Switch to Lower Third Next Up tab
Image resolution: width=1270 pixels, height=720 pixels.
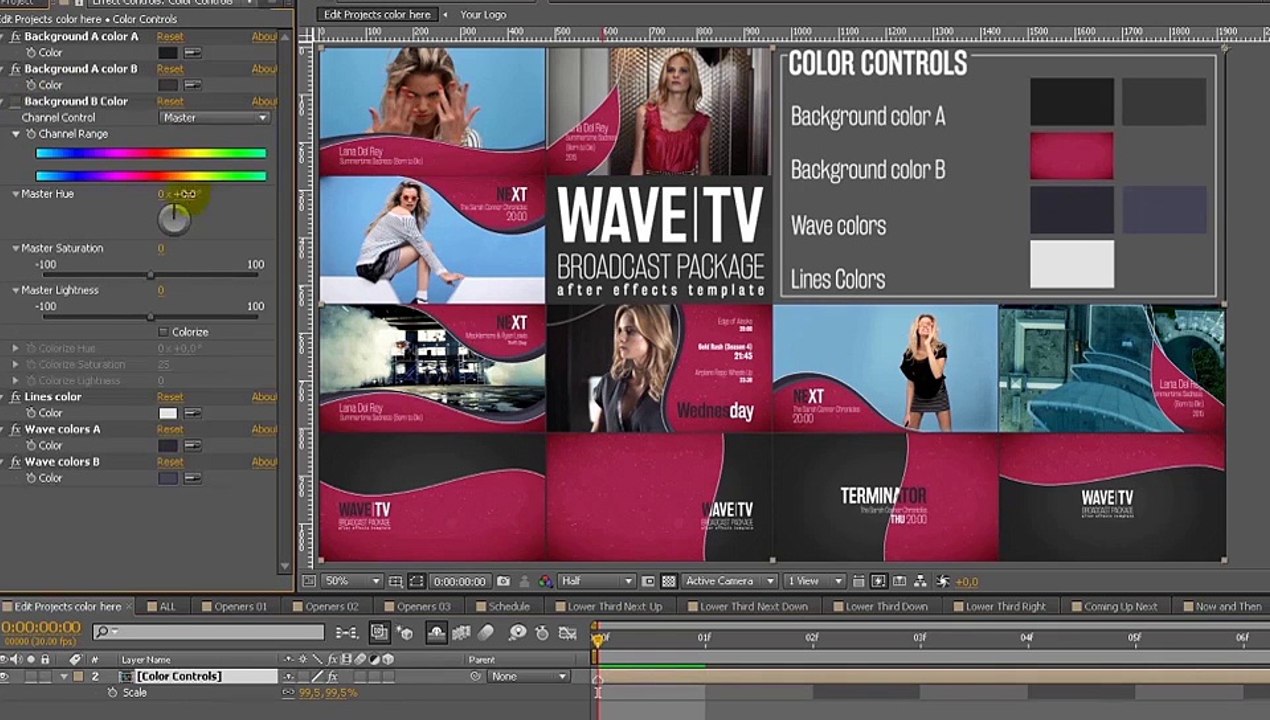pos(608,607)
